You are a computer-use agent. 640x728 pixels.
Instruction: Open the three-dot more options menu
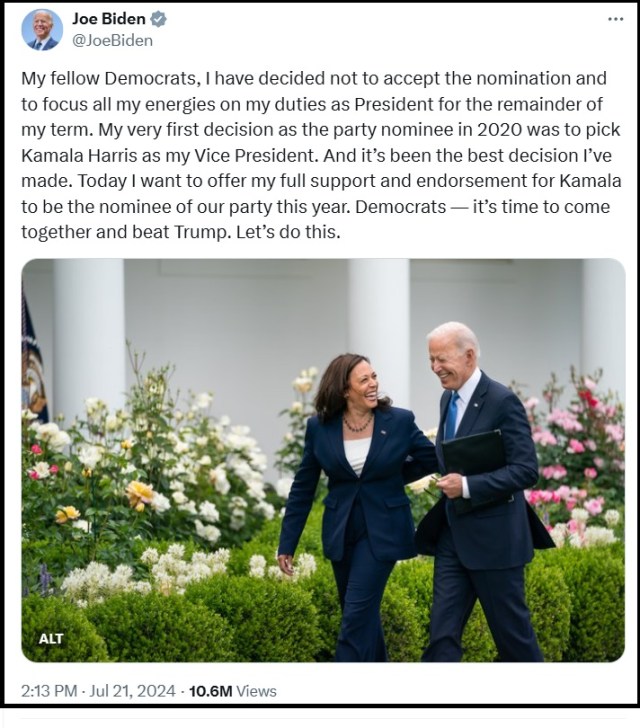(x=615, y=20)
